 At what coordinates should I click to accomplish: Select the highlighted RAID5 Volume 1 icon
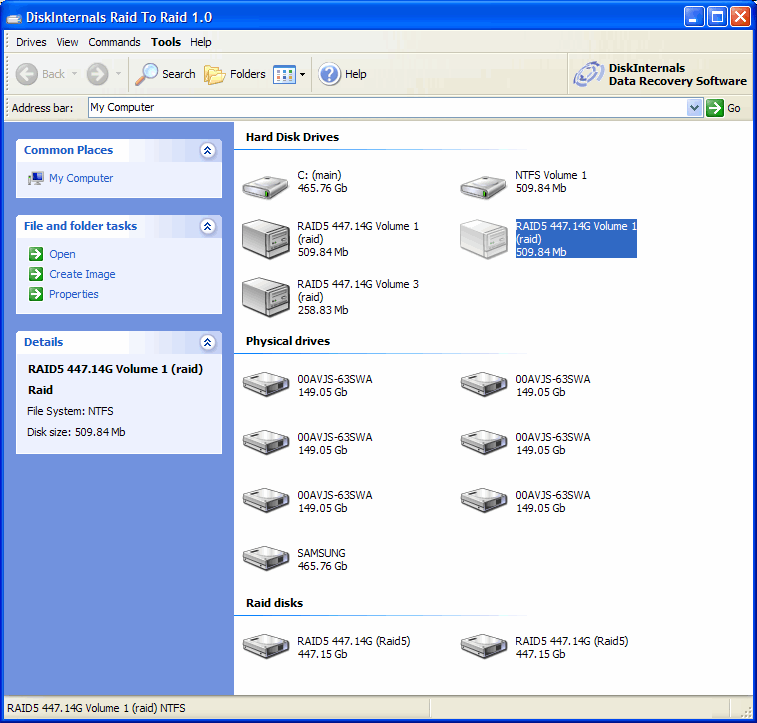point(484,238)
